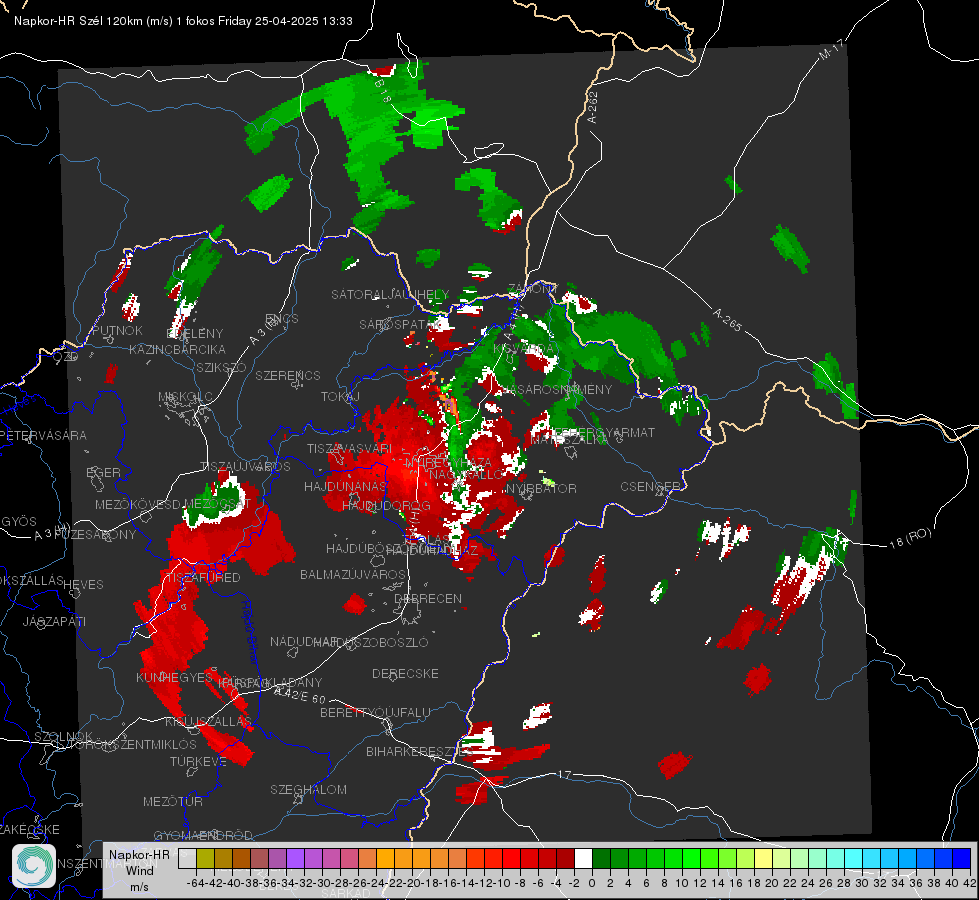979x900 pixels.
Task: Click the M-17 road label
Action: tap(832, 49)
